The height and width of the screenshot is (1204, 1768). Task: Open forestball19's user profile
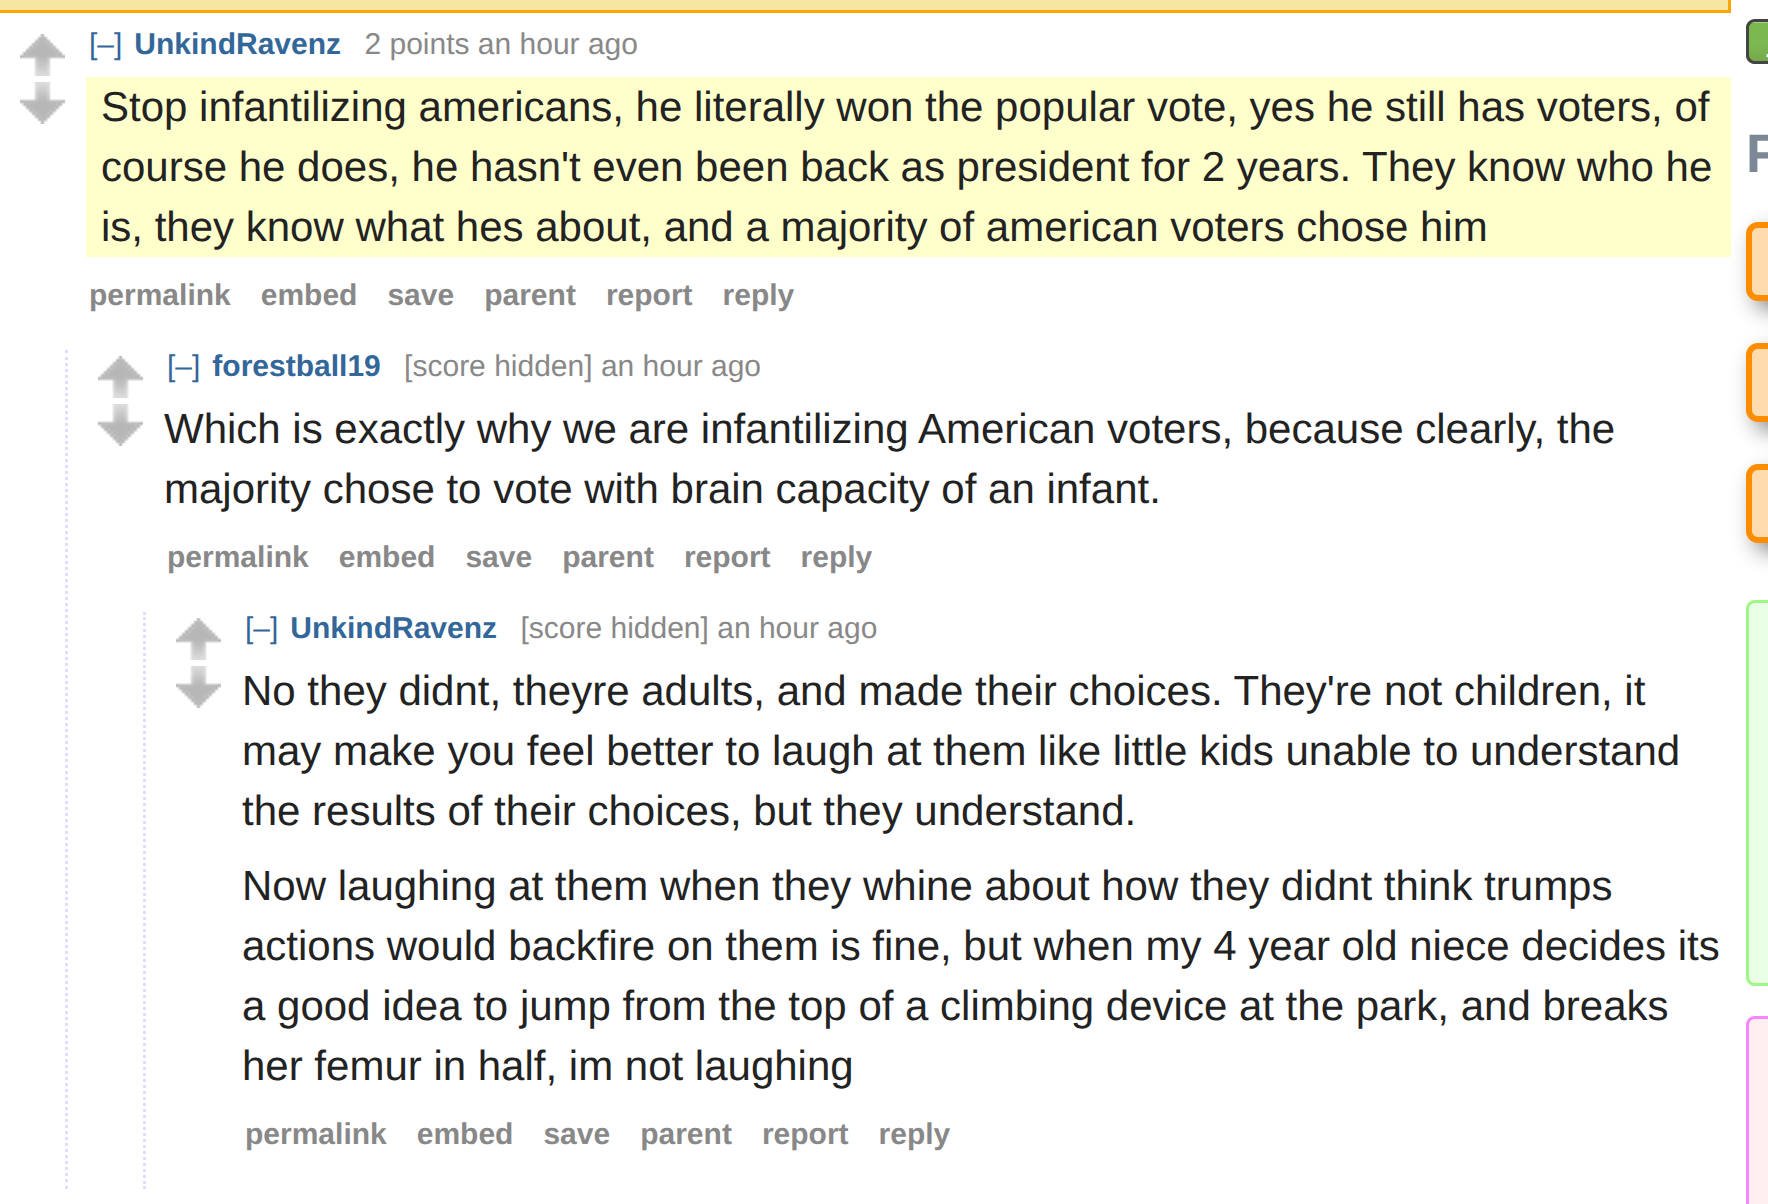[296, 366]
